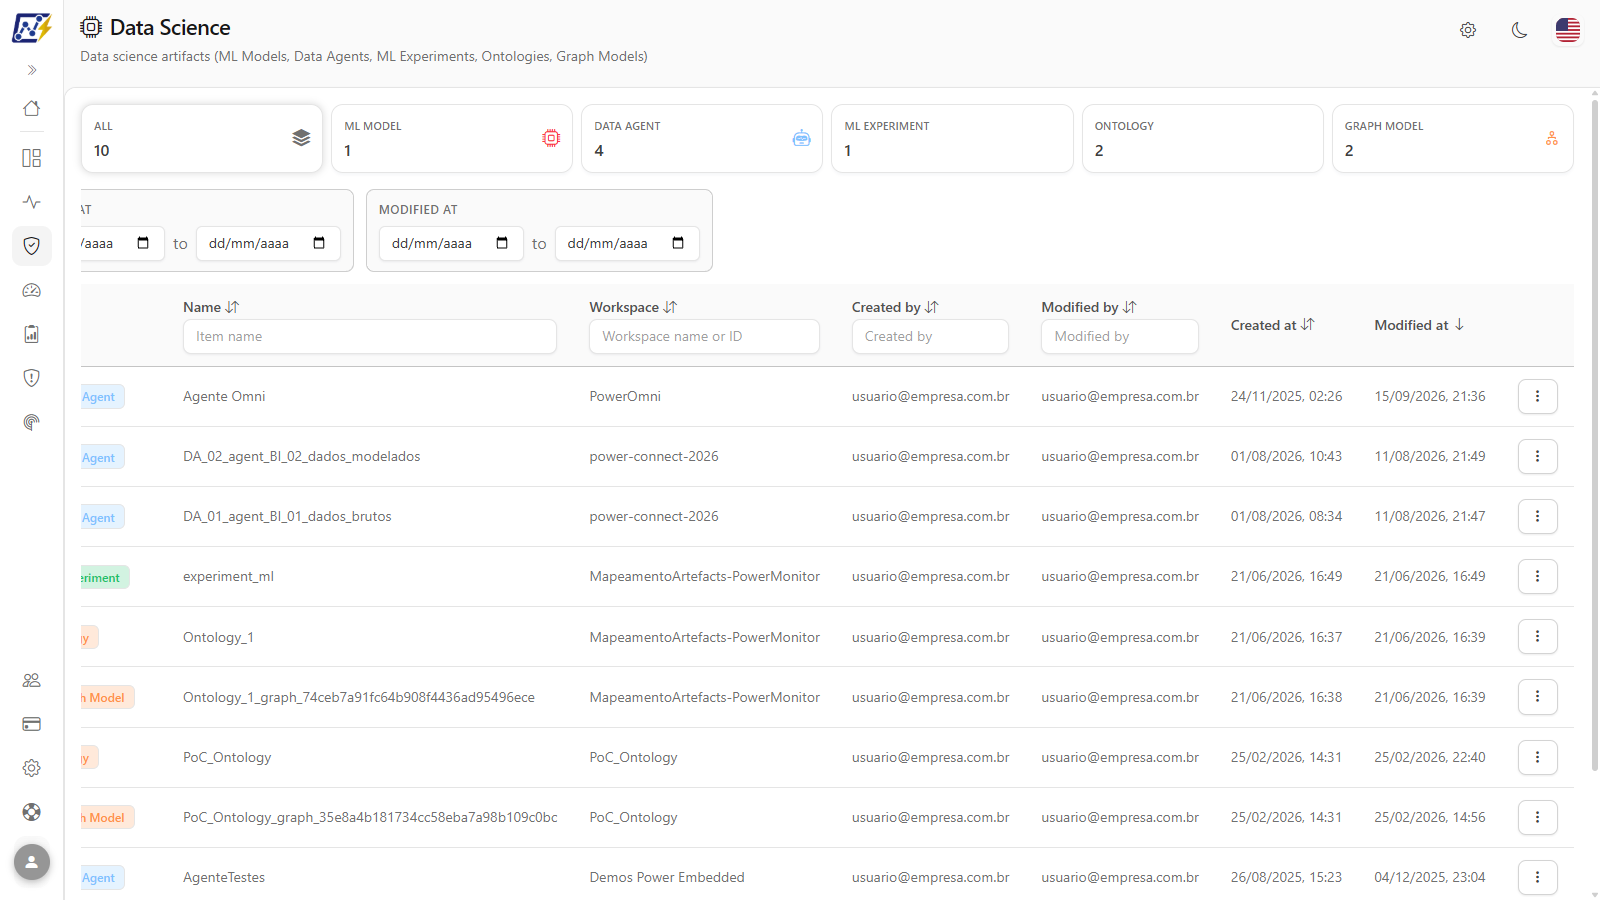Sort table by Name column
Screen dimensions: 1600x900
(211, 307)
